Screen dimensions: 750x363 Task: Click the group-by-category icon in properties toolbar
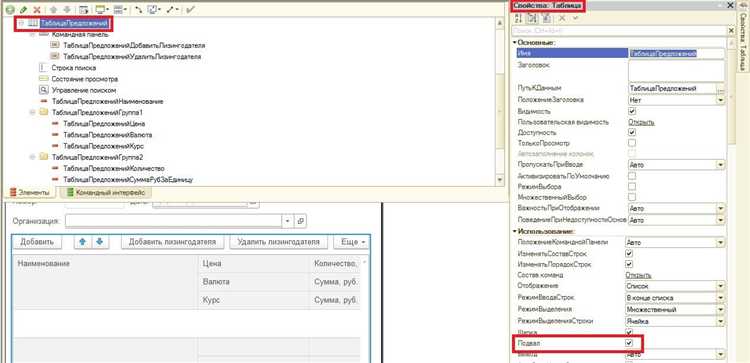coord(532,19)
